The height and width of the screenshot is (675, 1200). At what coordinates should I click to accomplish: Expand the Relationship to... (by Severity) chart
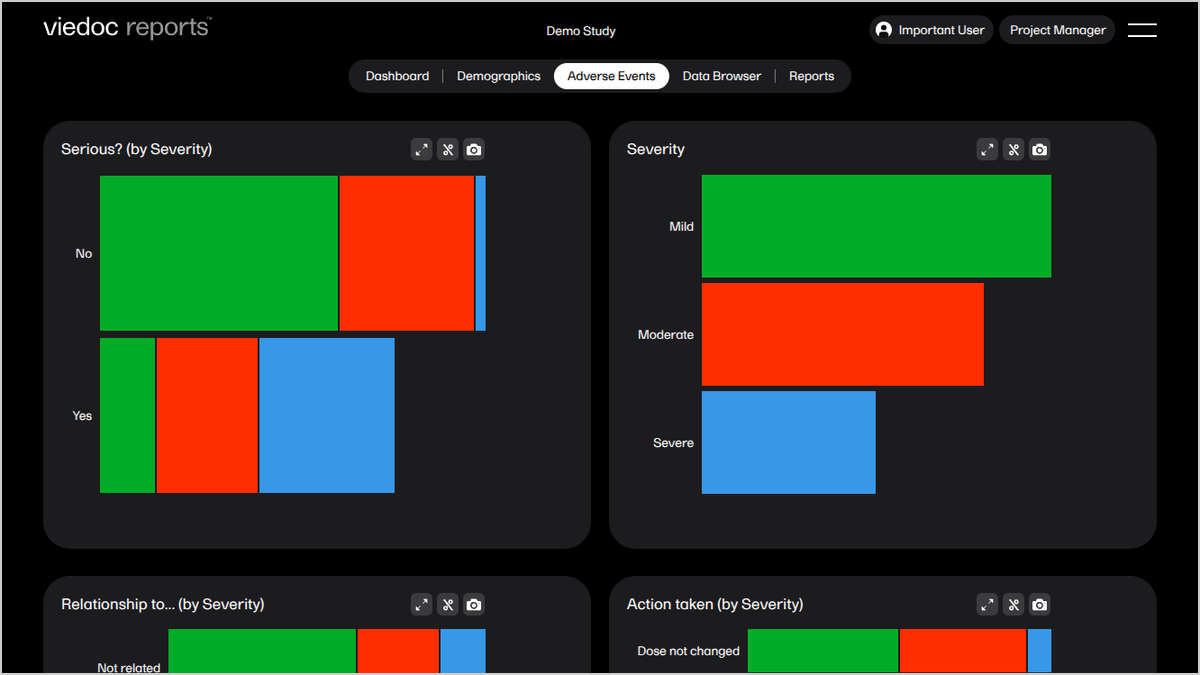click(422, 605)
